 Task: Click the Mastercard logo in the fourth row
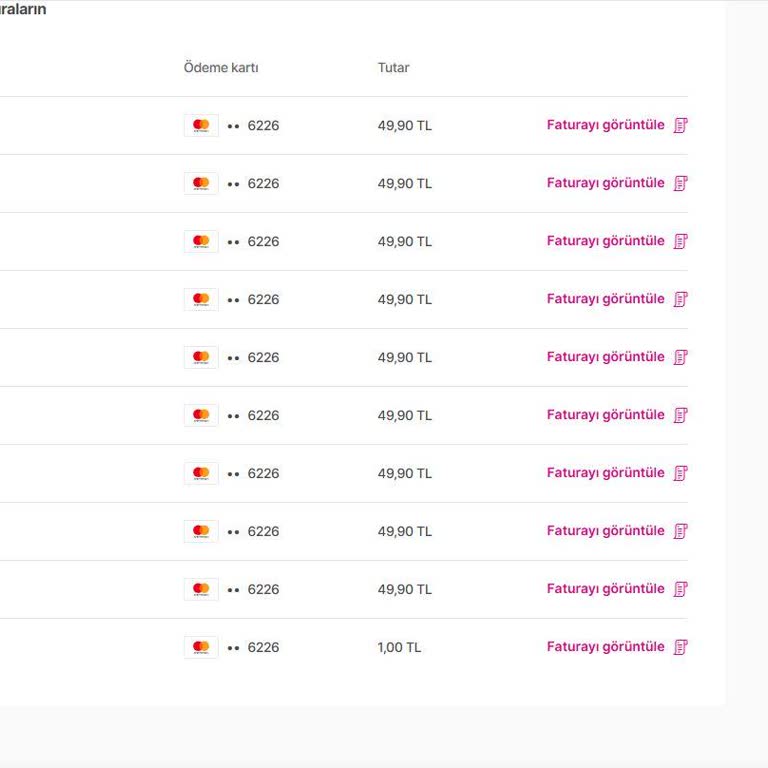coord(201,299)
